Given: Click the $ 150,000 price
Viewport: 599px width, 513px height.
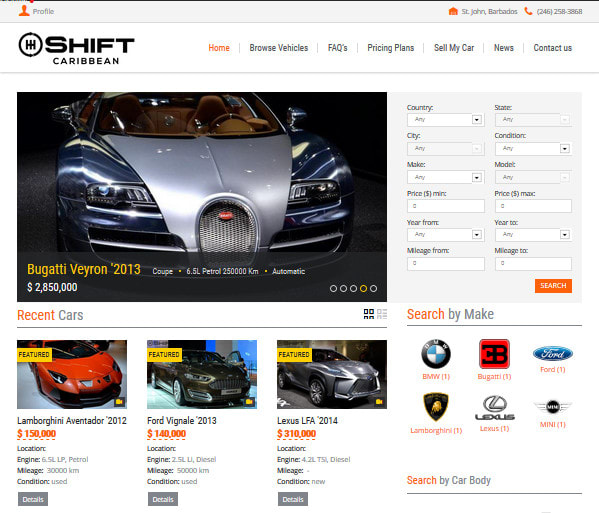Looking at the screenshot, I should click(37, 434).
